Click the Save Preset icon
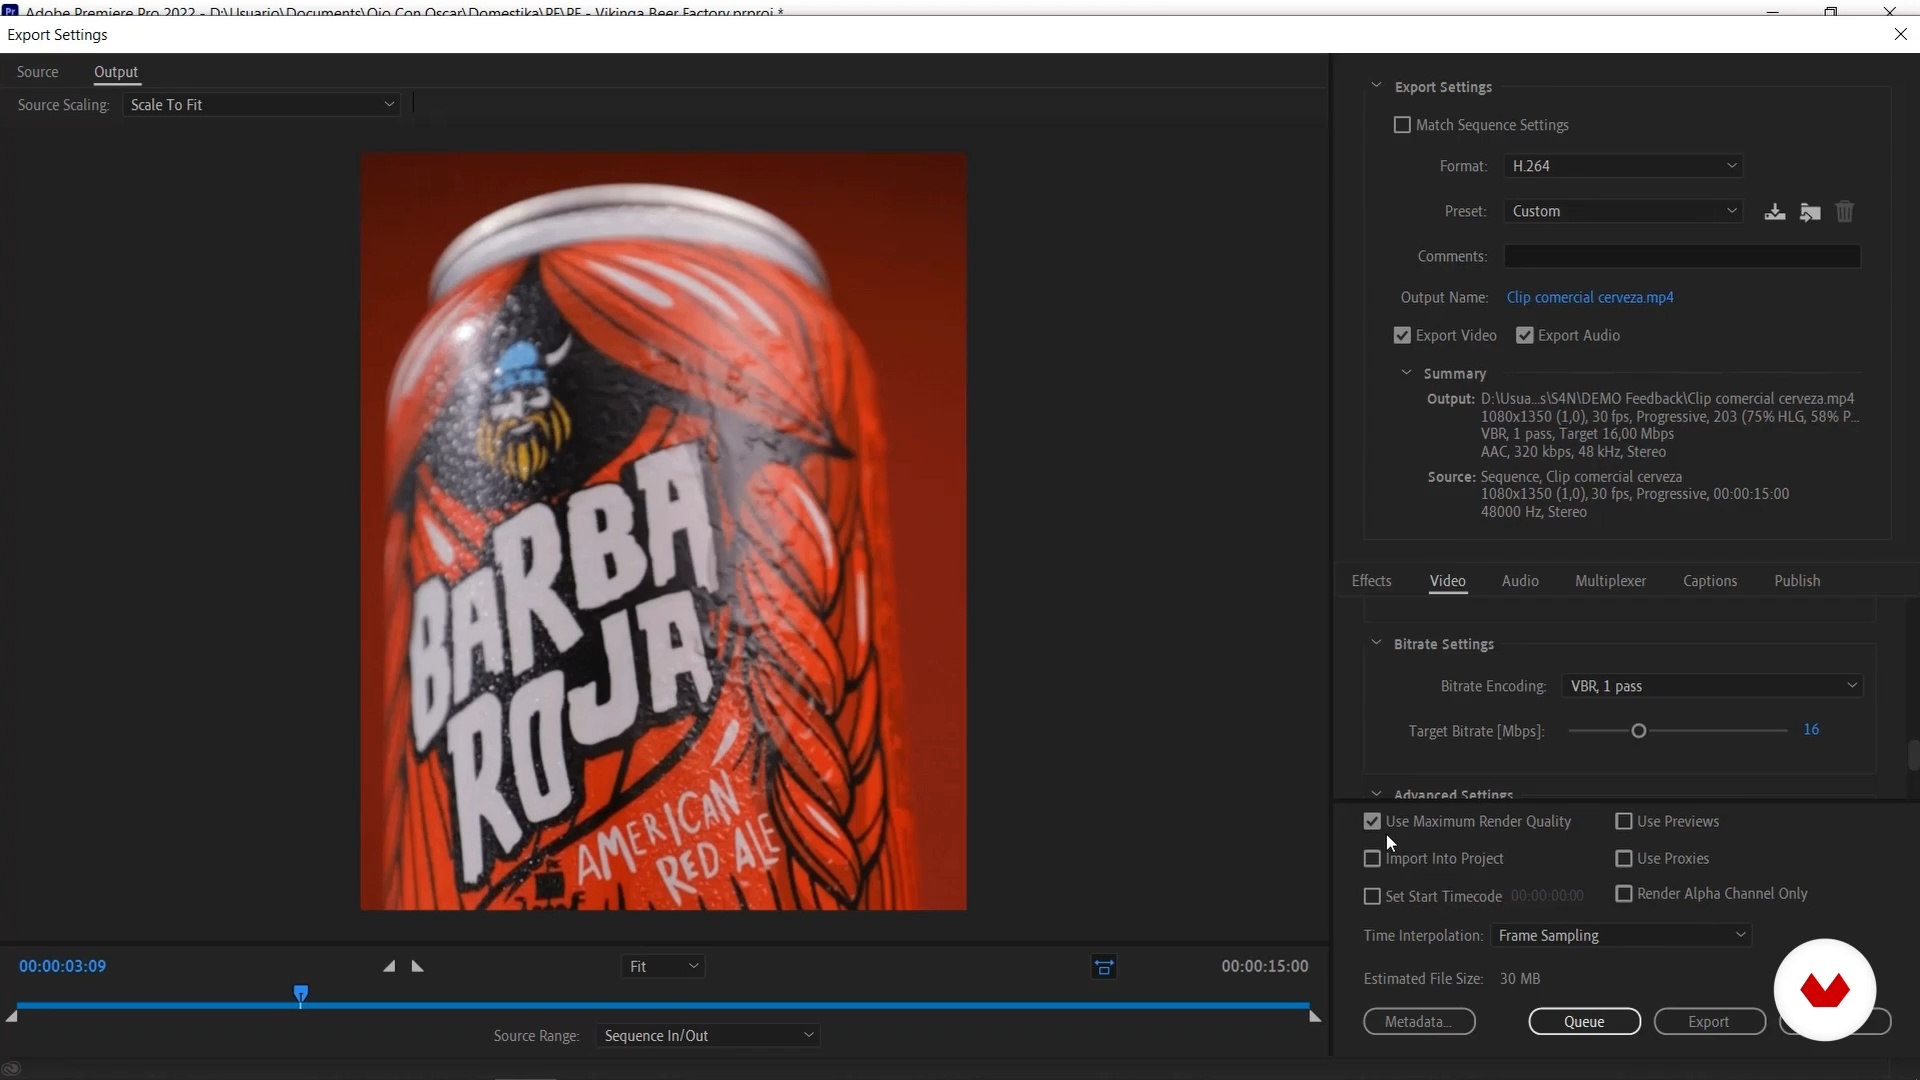1920x1080 pixels. tap(1775, 212)
